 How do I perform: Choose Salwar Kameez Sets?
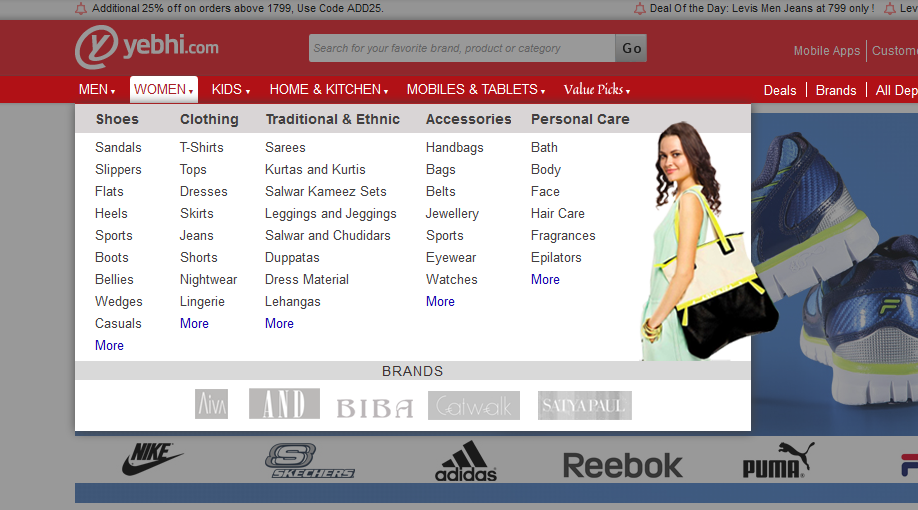(x=326, y=191)
